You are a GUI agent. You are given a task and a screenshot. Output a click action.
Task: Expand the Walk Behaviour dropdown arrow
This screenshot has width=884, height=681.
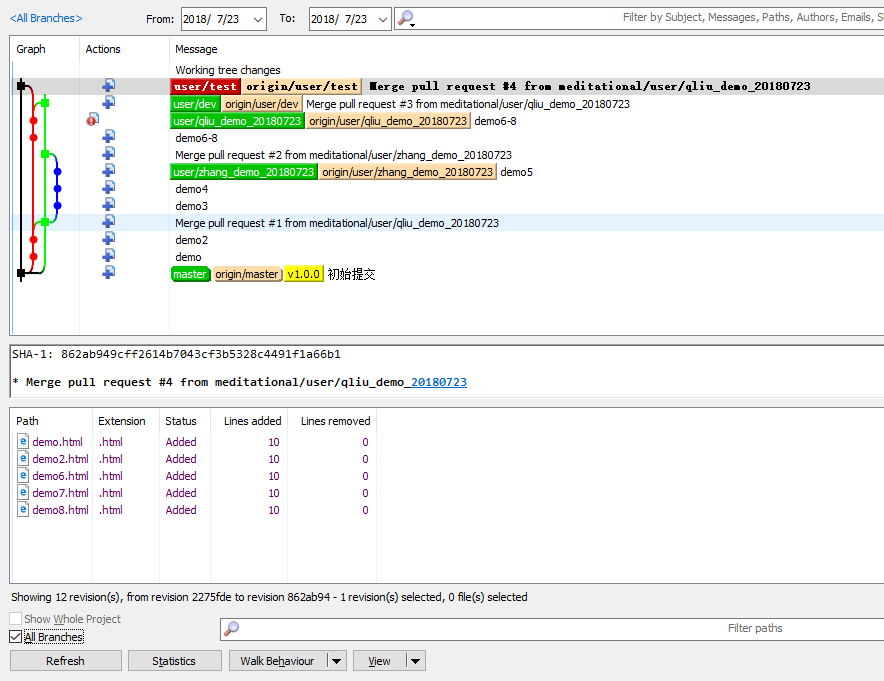(336, 661)
